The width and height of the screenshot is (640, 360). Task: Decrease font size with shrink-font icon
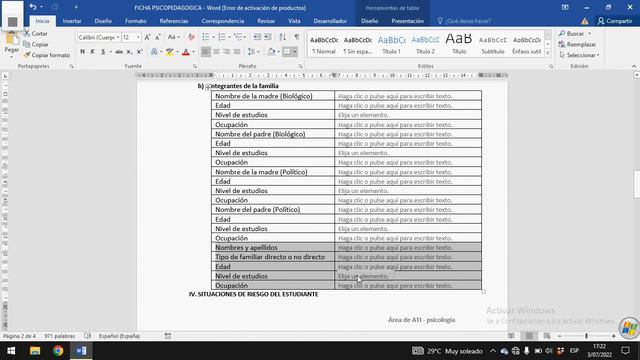(x=158, y=37)
